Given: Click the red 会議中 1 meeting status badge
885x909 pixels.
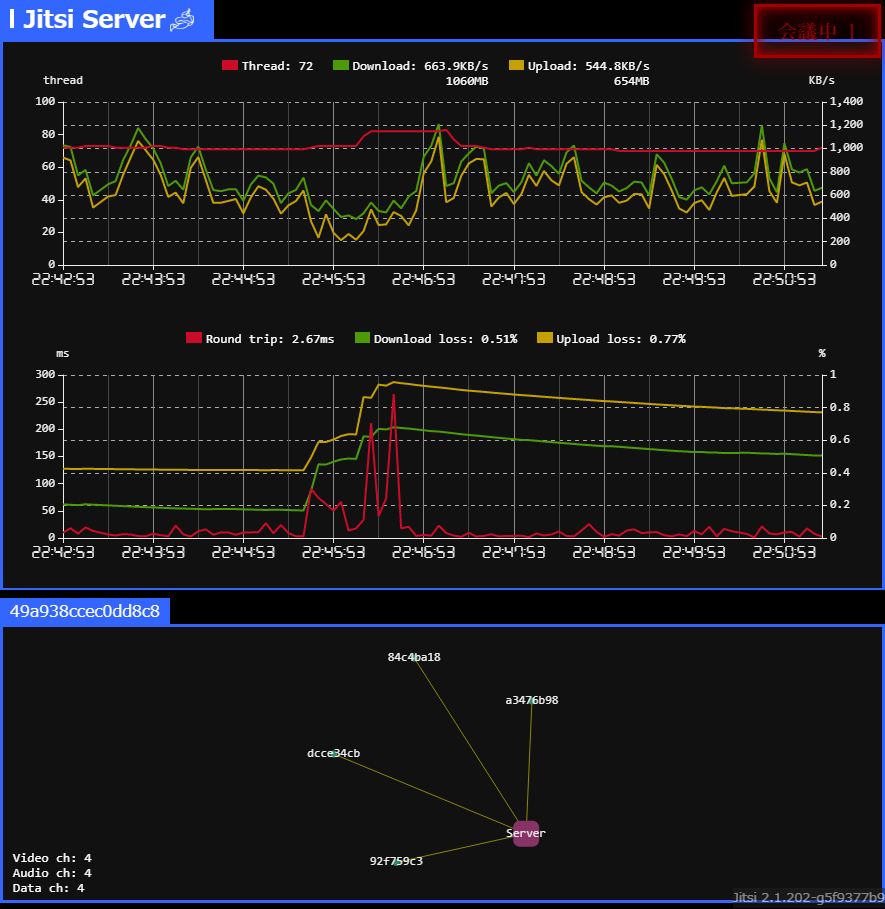Looking at the screenshot, I should pyautogui.click(x=817, y=31).
